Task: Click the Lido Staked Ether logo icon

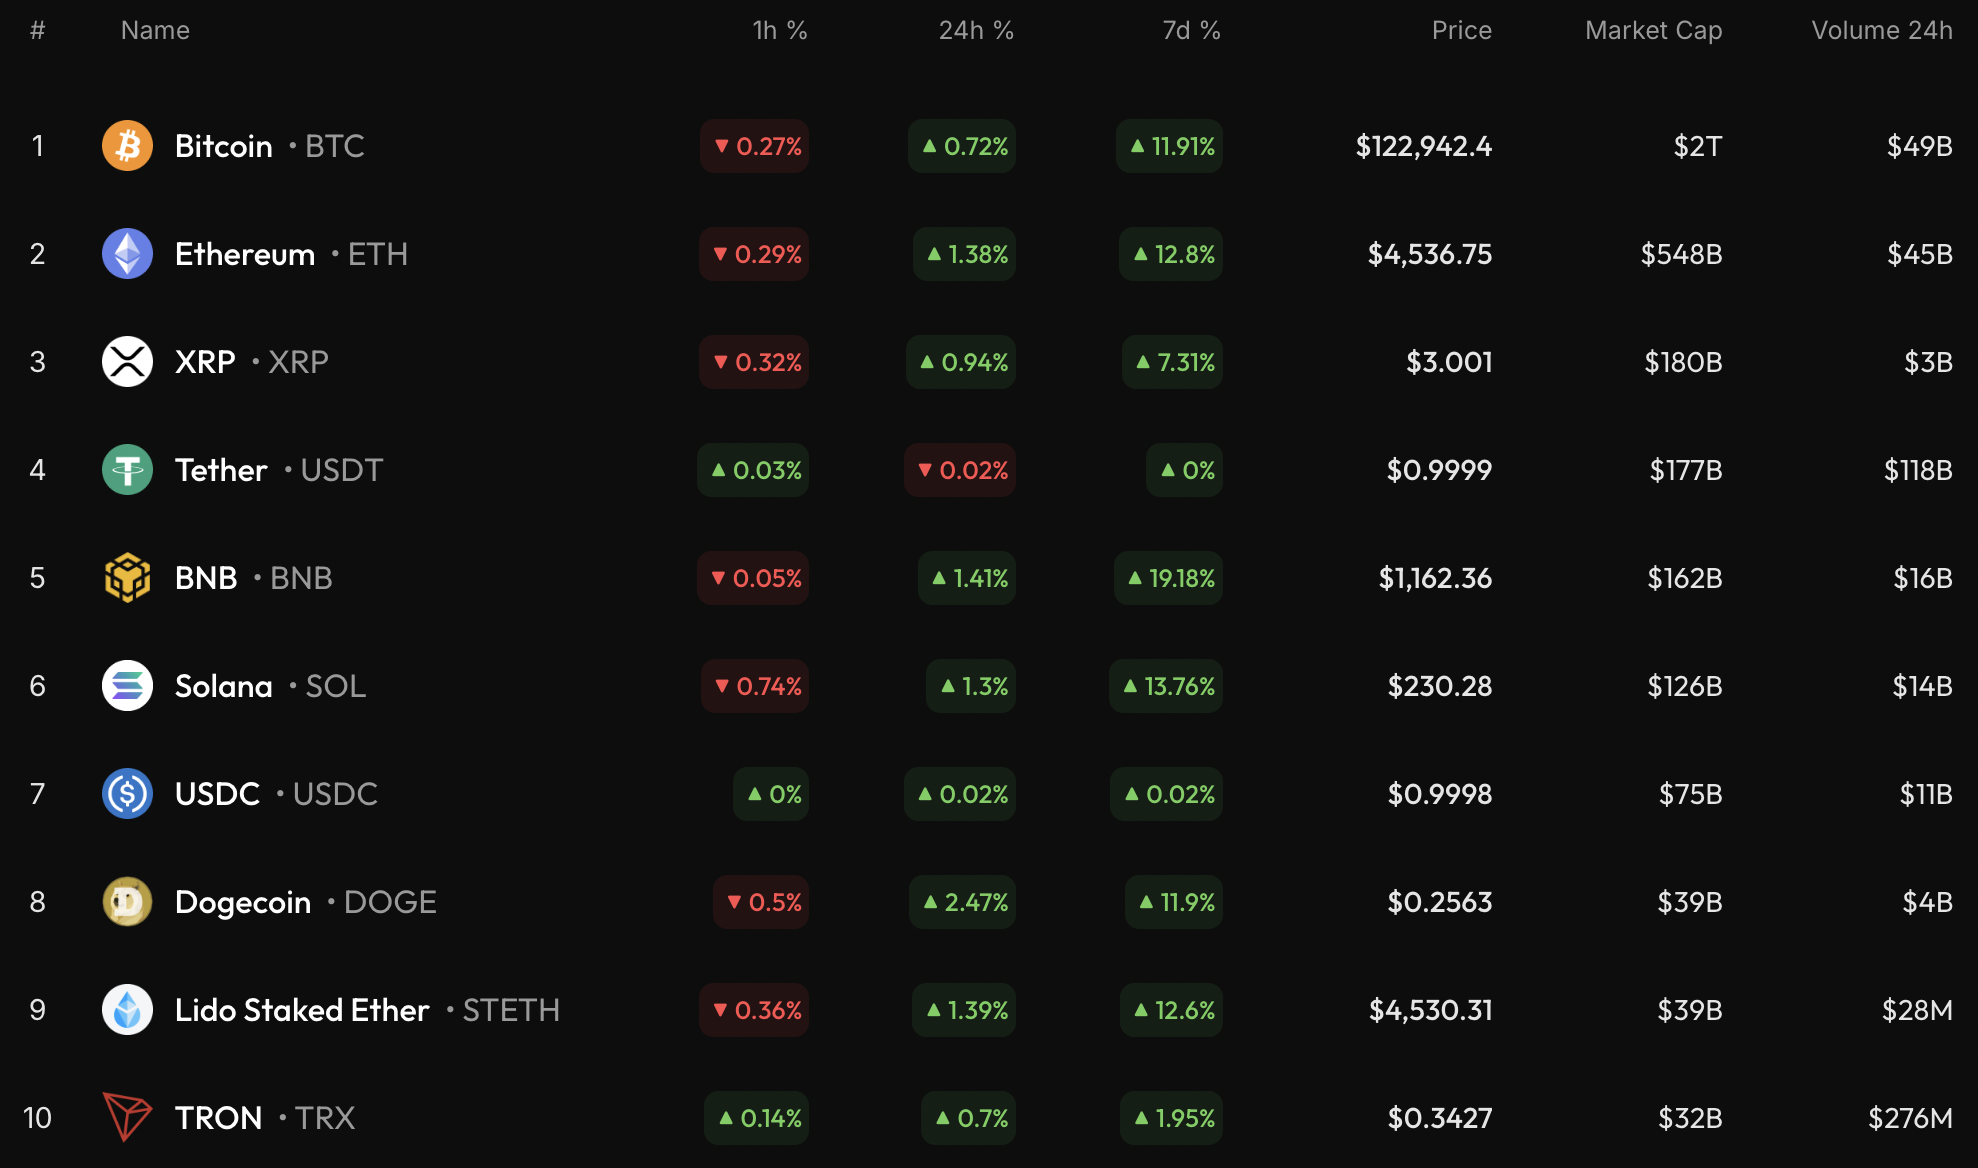Action: (x=127, y=1010)
